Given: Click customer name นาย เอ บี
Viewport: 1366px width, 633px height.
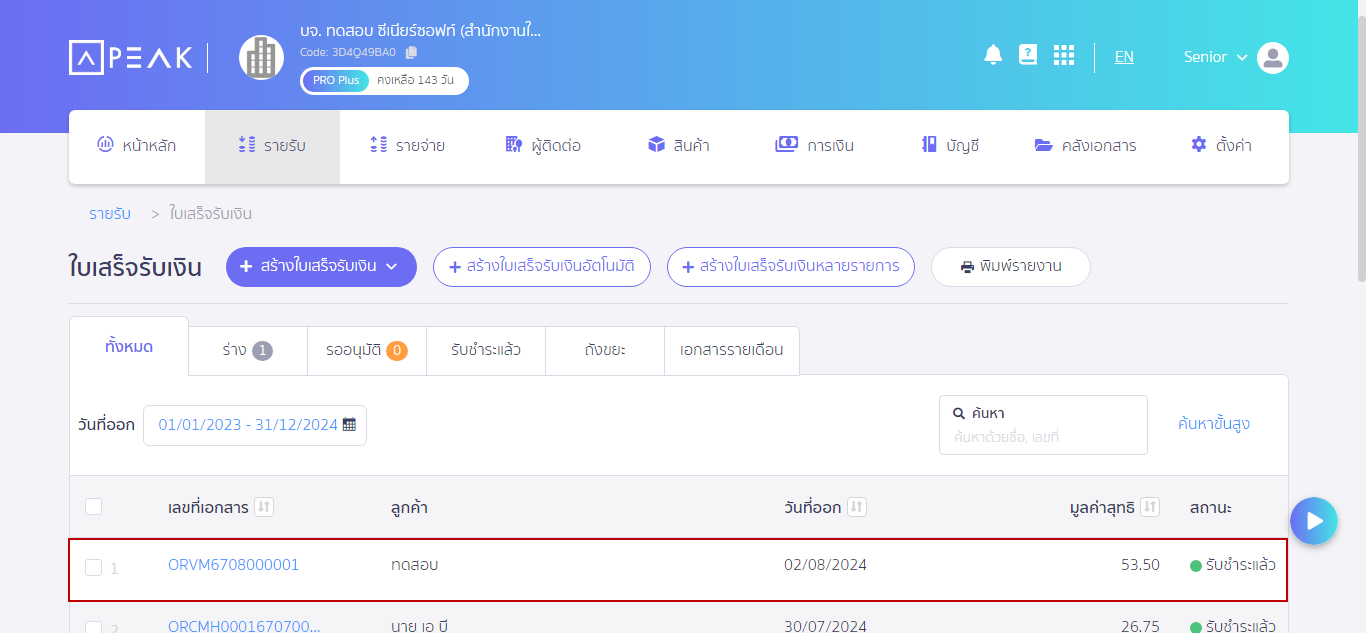Looking at the screenshot, I should (419, 627).
